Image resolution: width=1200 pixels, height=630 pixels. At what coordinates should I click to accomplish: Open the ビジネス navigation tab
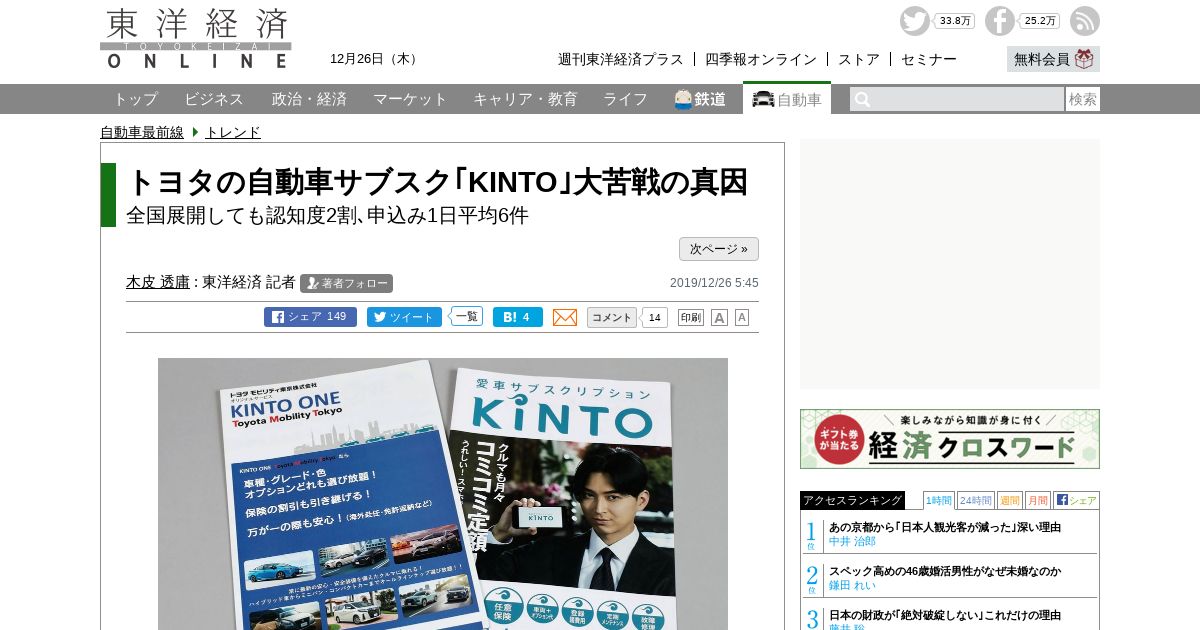tap(214, 99)
